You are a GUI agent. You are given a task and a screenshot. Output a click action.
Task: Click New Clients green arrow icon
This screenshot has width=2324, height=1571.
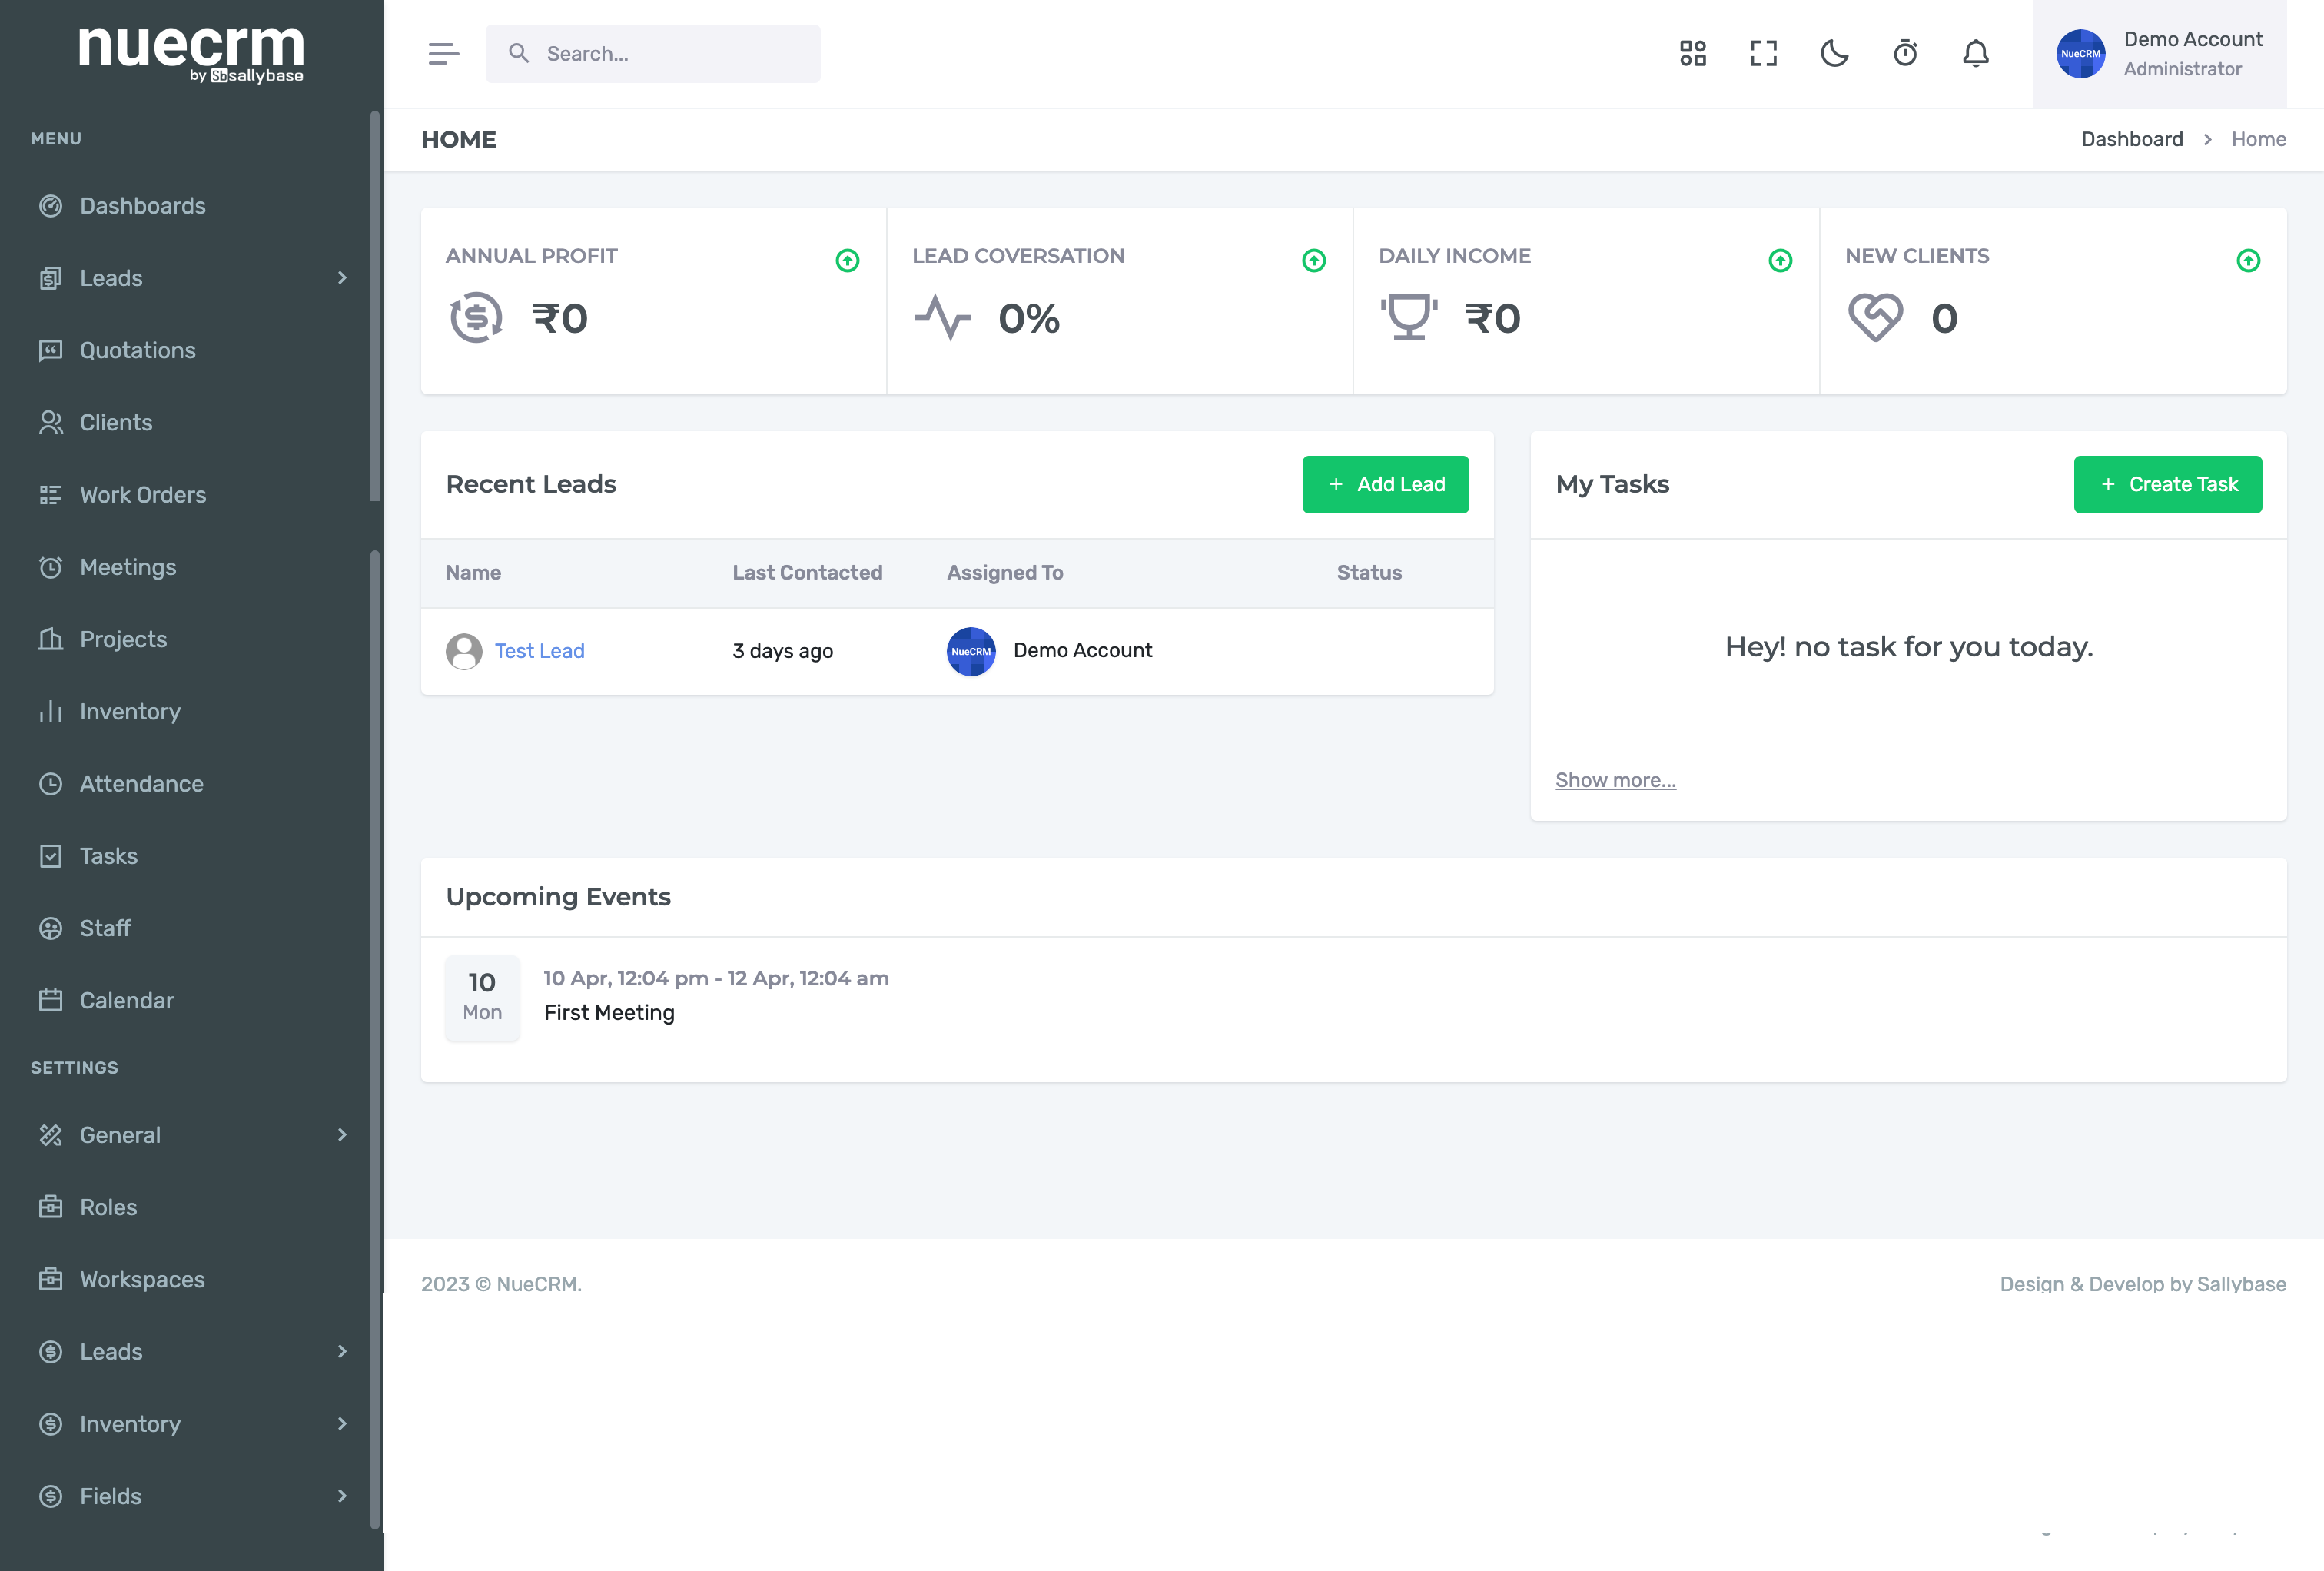point(2248,261)
